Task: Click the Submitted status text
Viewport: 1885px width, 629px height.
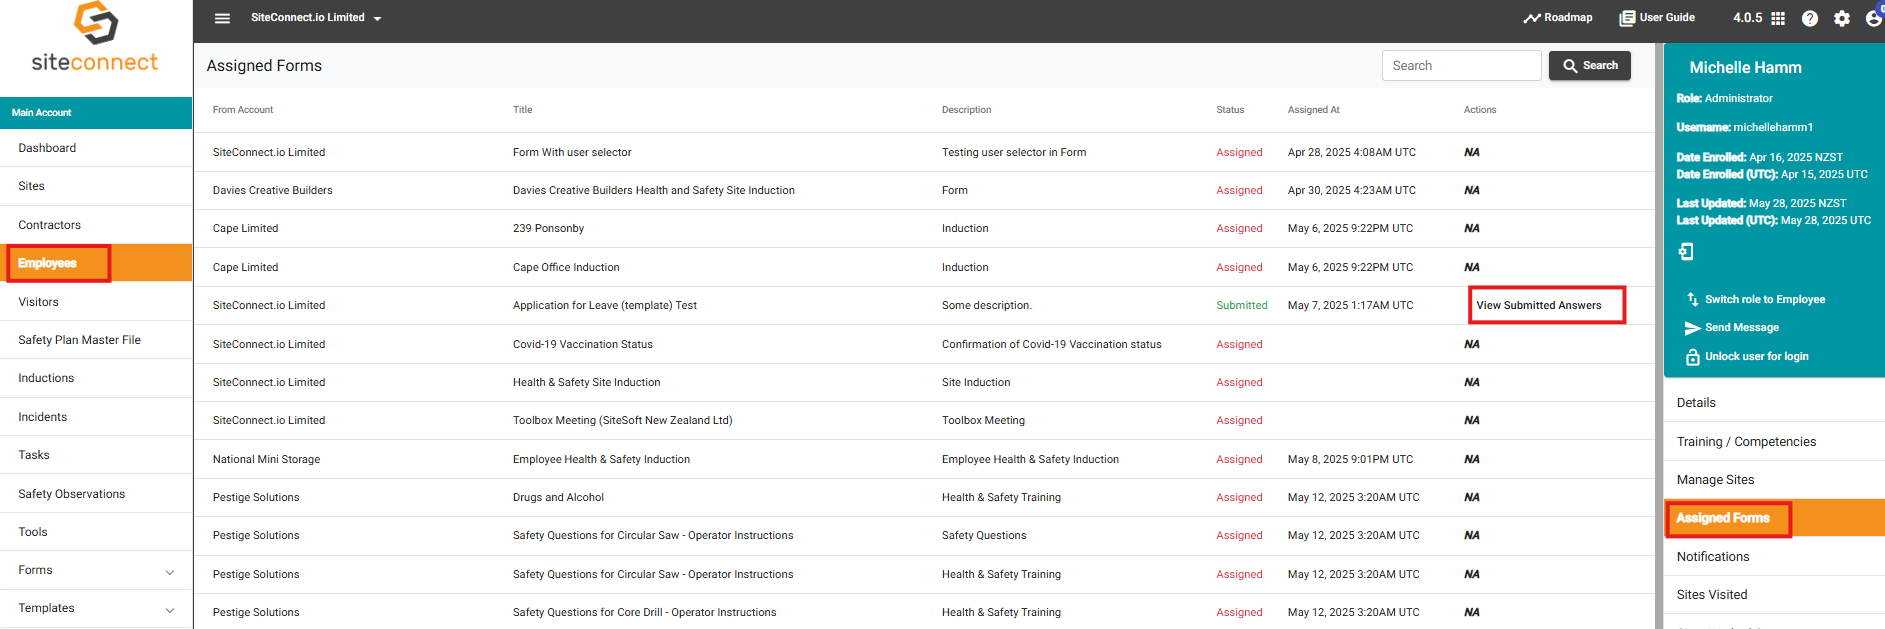Action: click(x=1242, y=306)
